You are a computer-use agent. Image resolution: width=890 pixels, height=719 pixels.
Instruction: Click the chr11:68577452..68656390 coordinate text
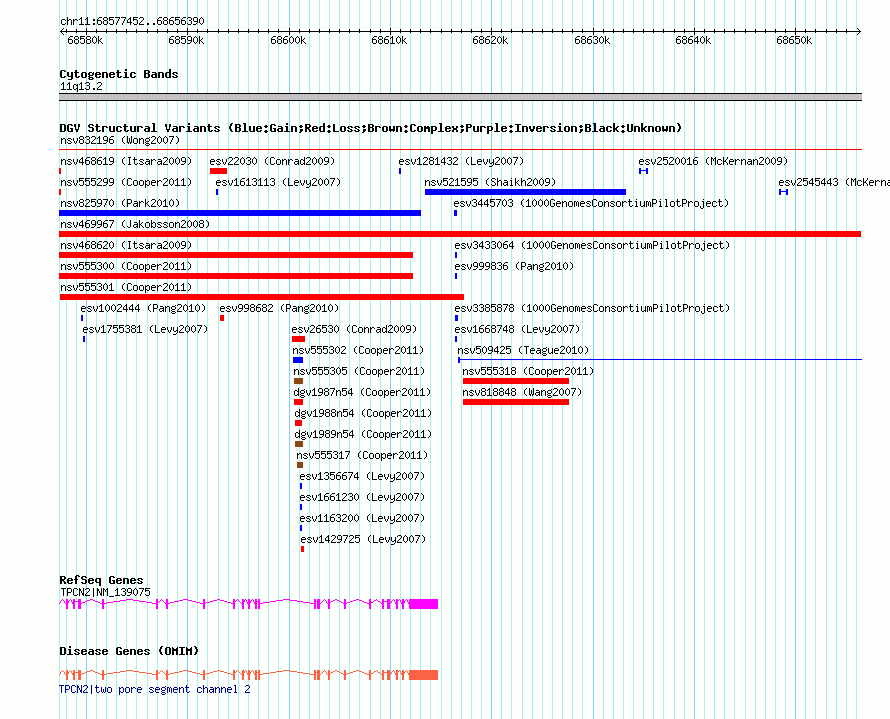132,21
